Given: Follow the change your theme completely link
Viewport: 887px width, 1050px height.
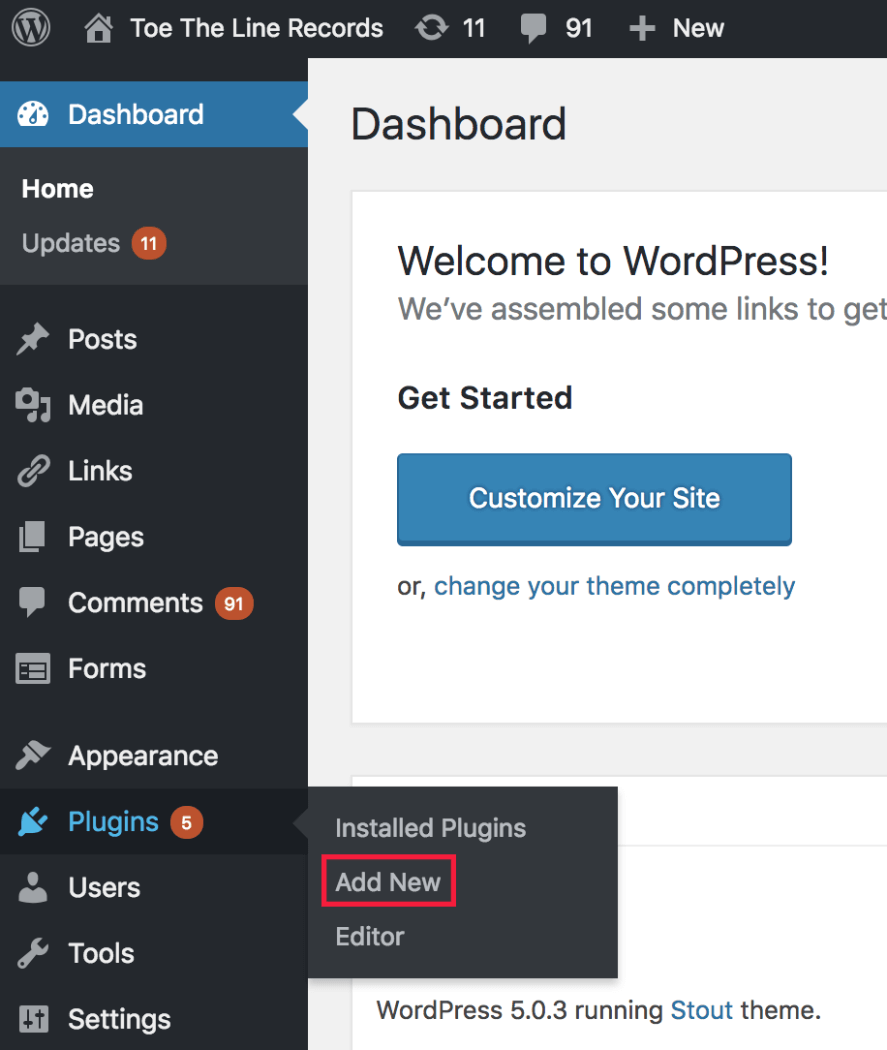Looking at the screenshot, I should 615,586.
